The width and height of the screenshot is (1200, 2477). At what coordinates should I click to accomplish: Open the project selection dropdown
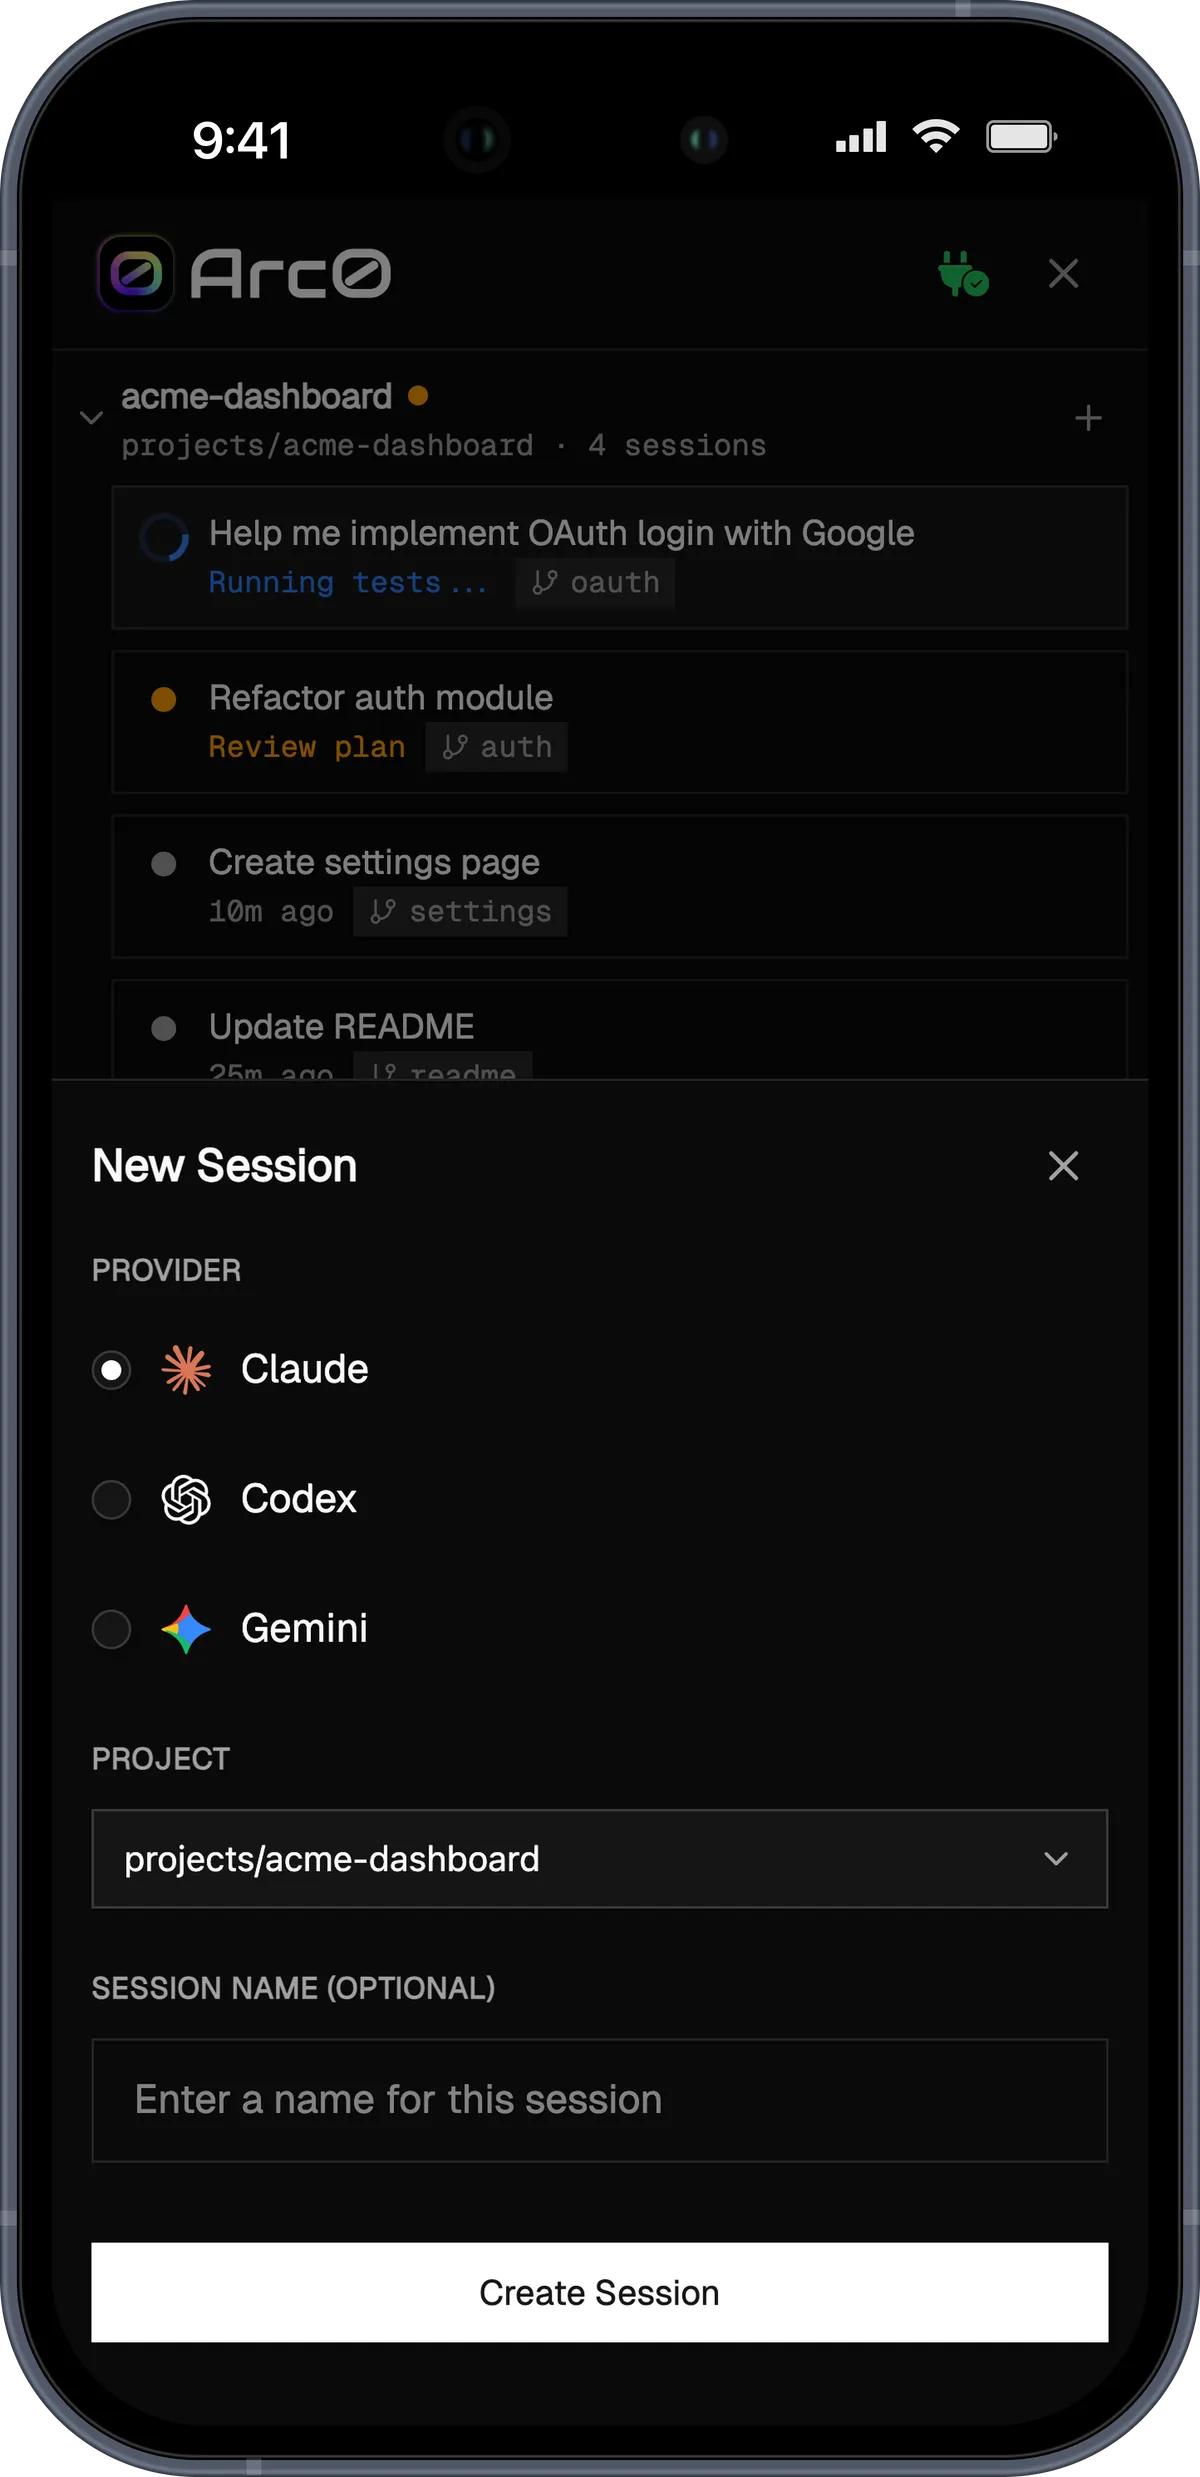click(x=600, y=1859)
